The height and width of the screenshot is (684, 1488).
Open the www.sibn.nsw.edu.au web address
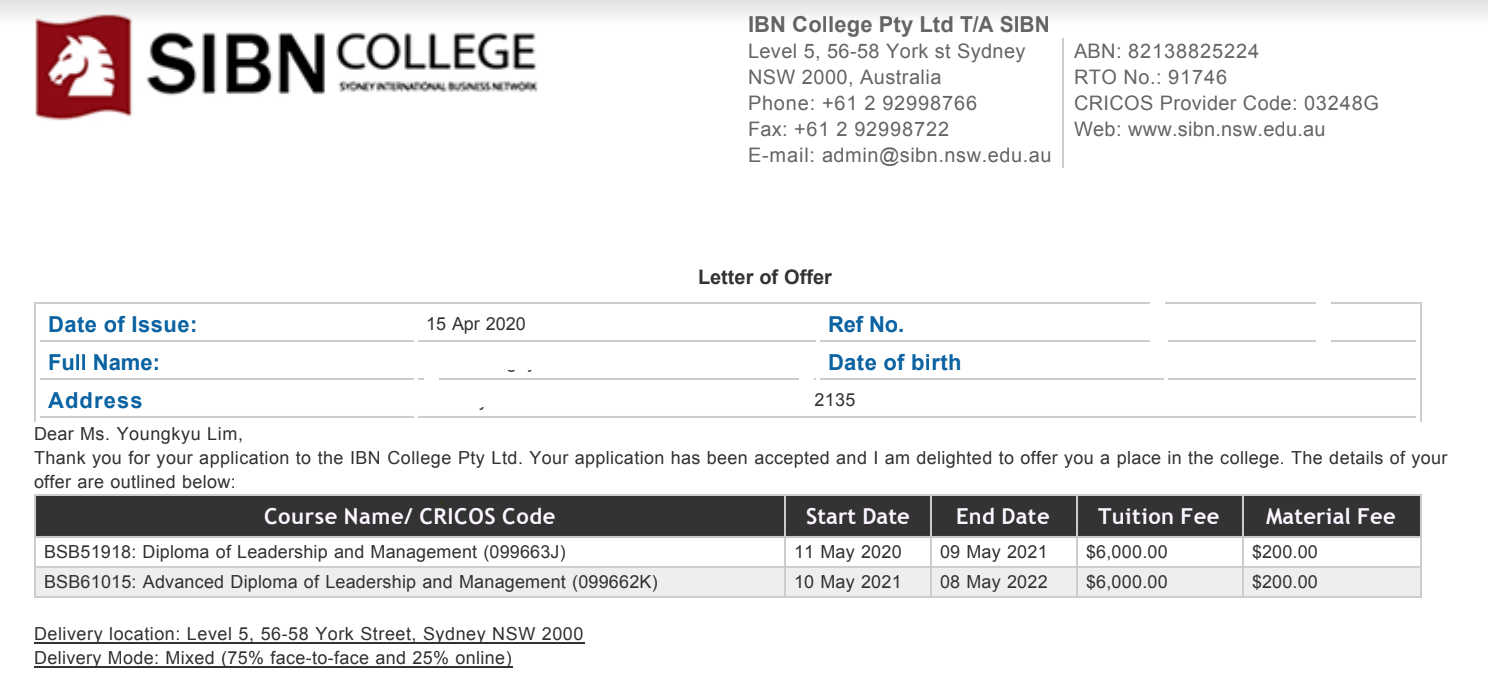coord(1226,129)
